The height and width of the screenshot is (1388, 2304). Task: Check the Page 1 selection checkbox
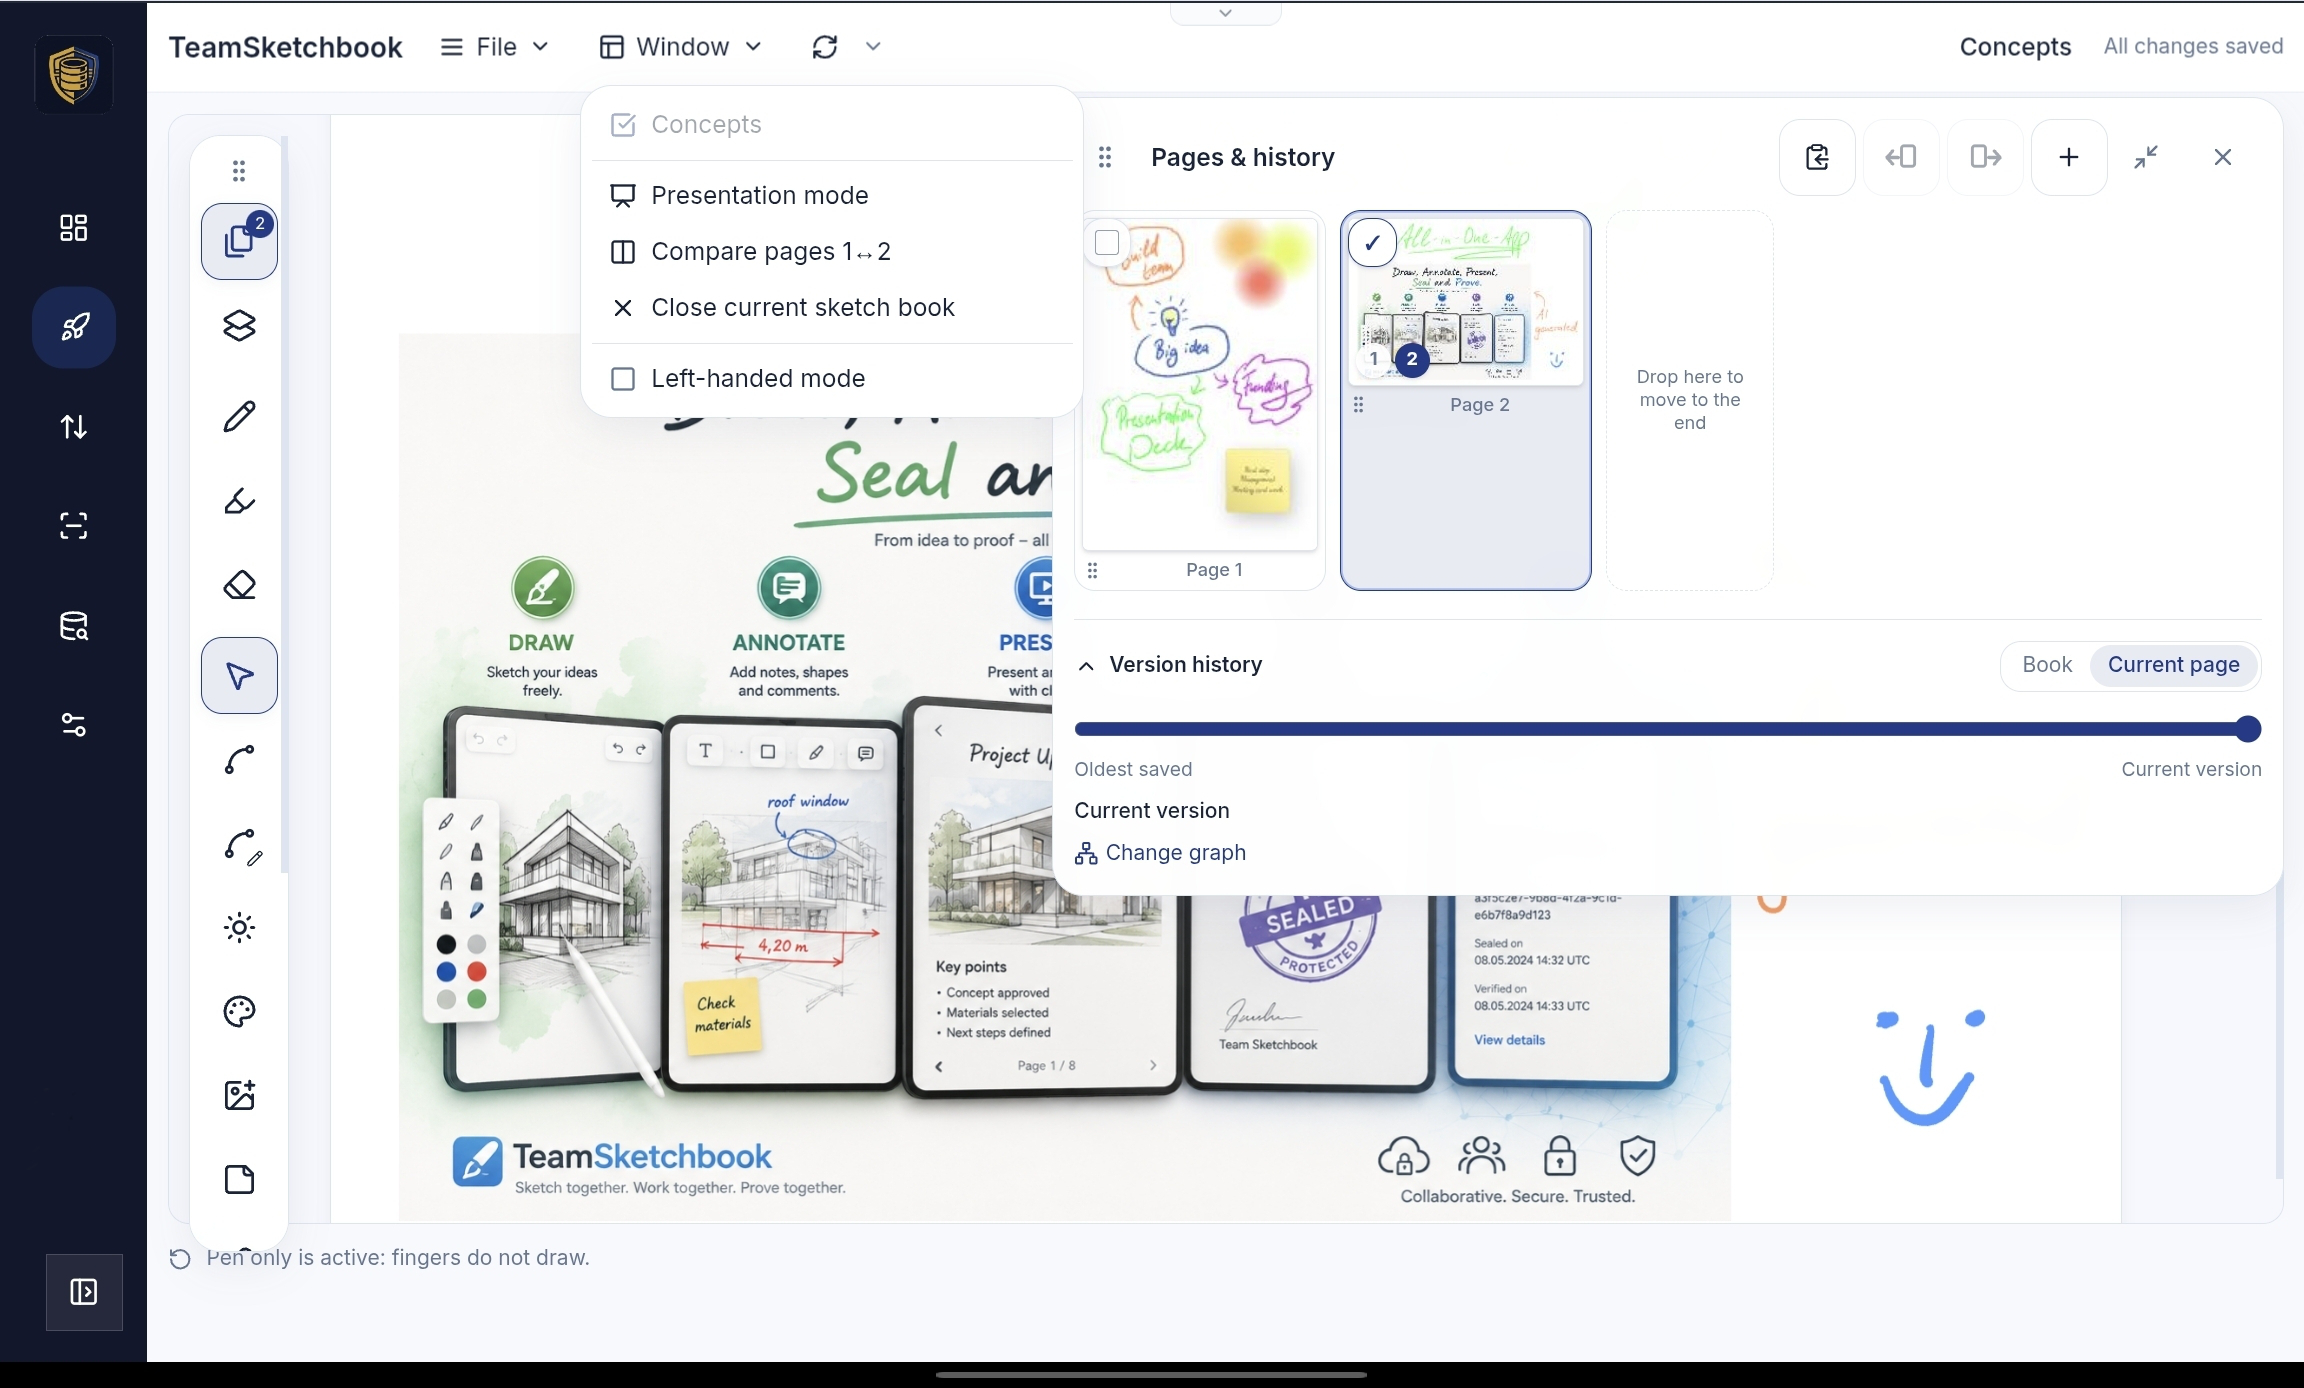click(1107, 243)
